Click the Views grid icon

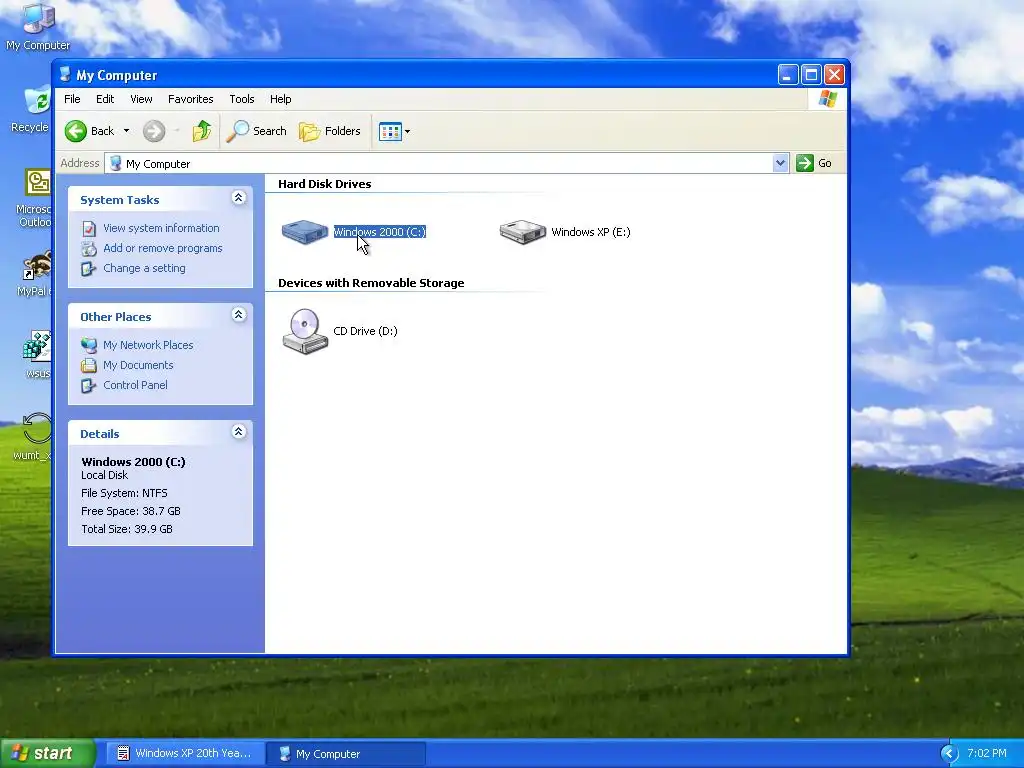point(390,131)
